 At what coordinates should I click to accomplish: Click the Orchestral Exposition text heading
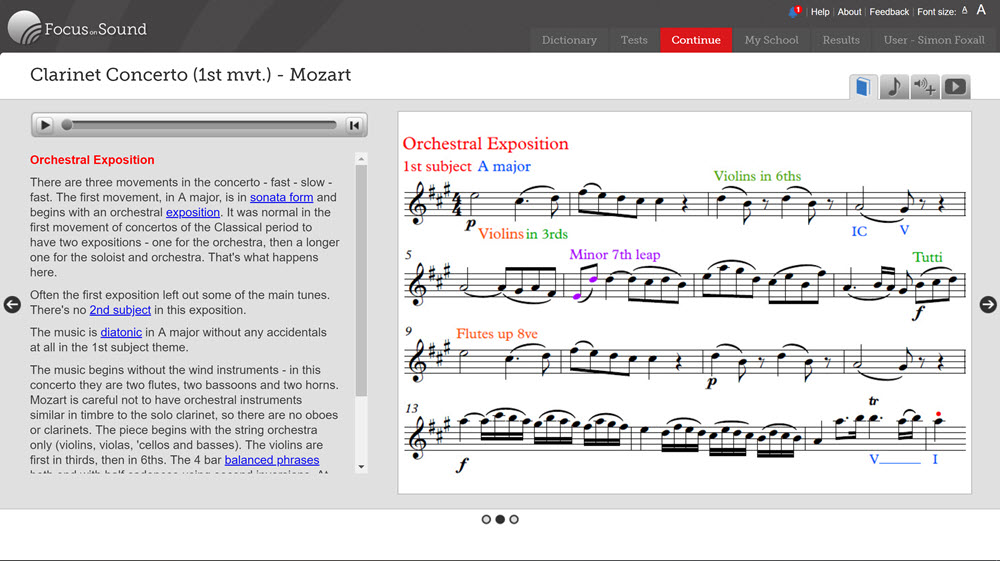point(92,160)
